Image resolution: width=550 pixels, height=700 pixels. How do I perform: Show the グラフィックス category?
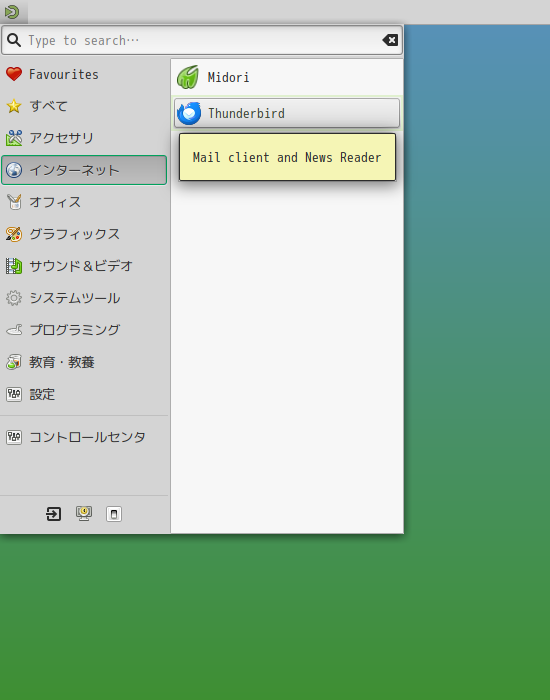pos(84,234)
